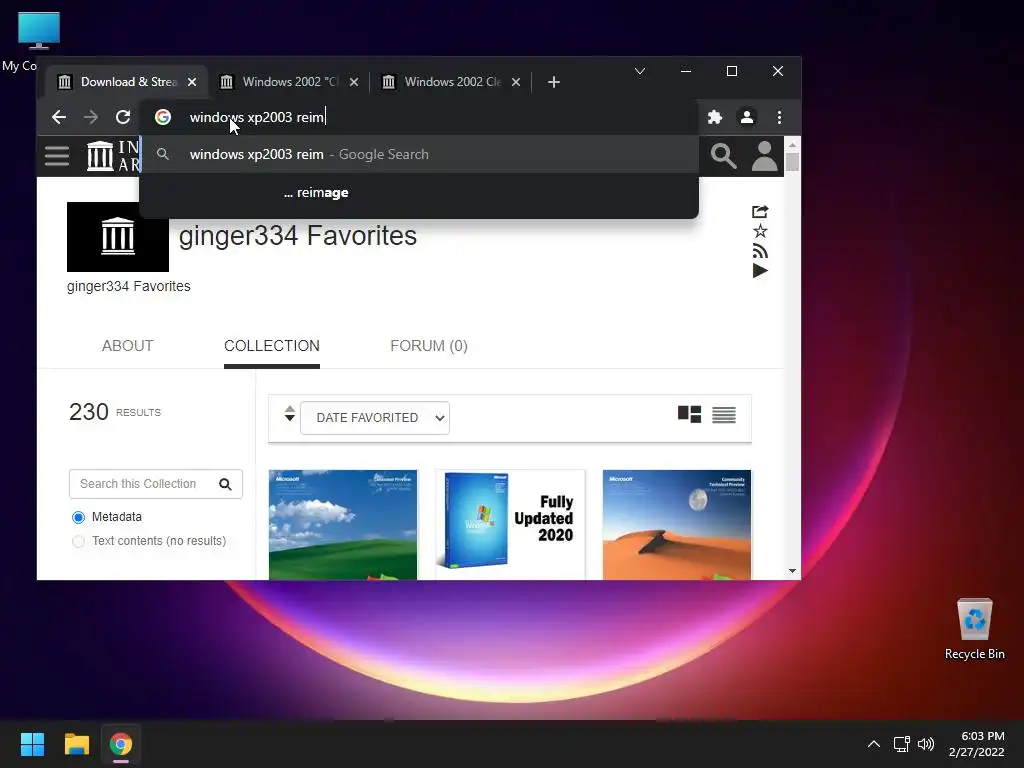Open the desert dune thumbnail item
The image size is (1024, 768).
[x=677, y=525]
